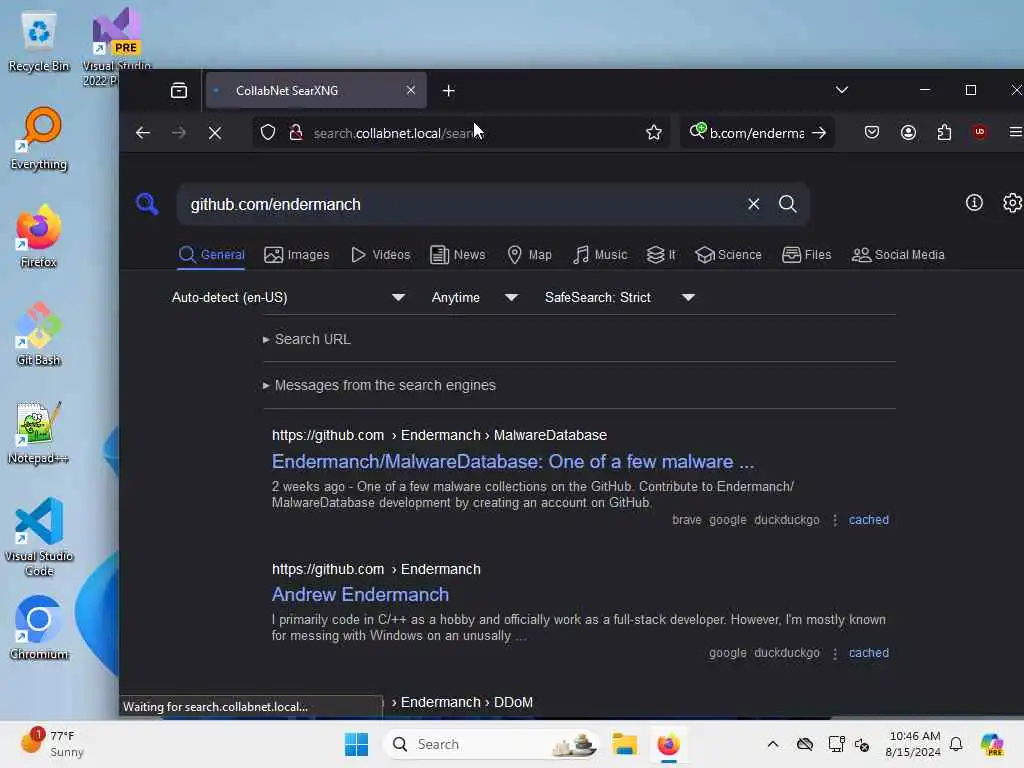Expand Messages from the search engines

[379, 385]
